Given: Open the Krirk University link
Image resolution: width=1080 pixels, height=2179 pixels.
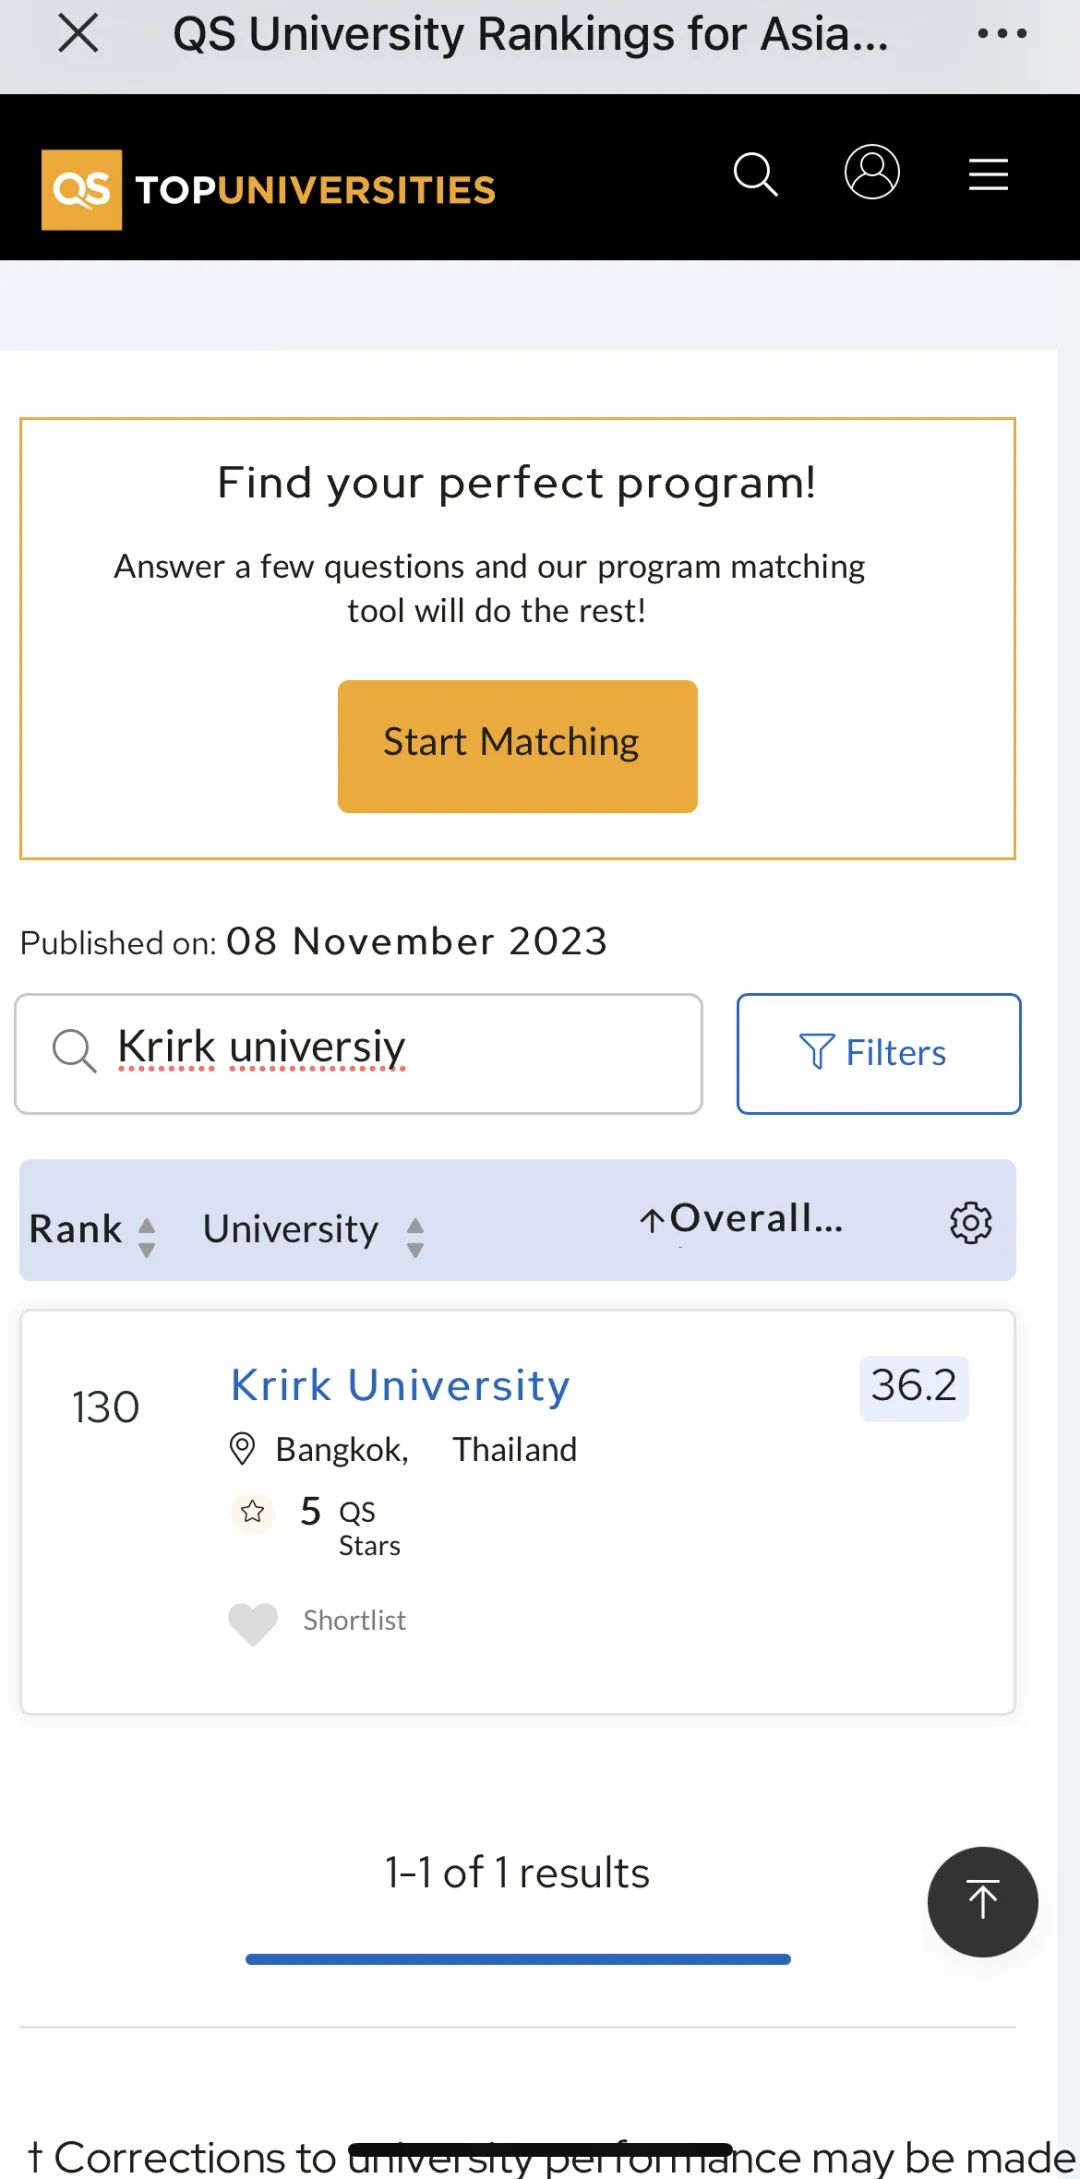Looking at the screenshot, I should (x=400, y=1385).
